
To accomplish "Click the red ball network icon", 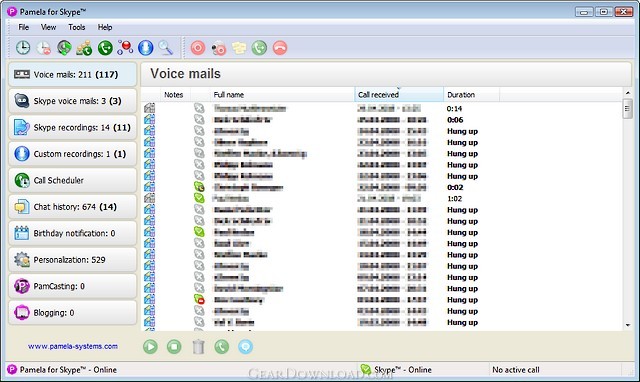I will [x=125, y=48].
